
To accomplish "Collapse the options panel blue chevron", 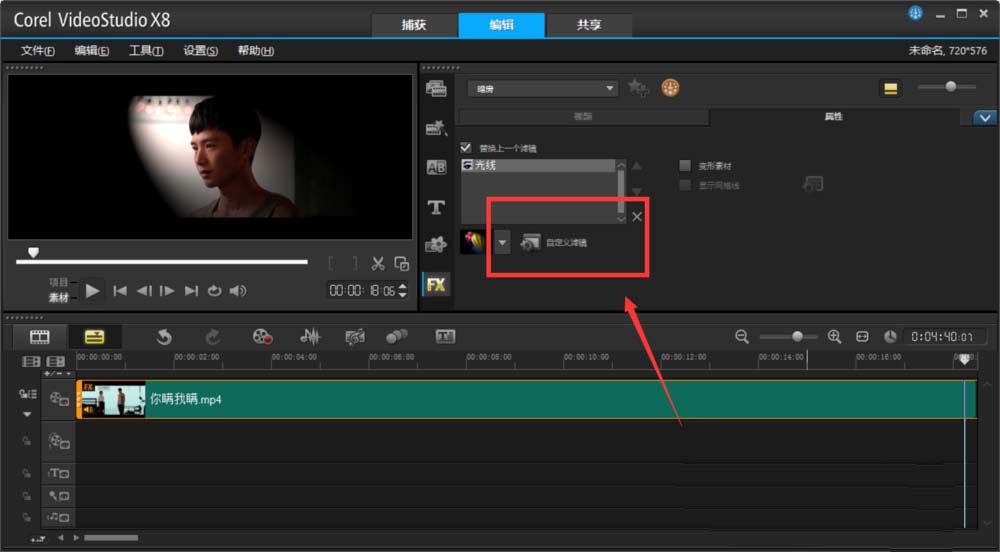I will (985, 118).
